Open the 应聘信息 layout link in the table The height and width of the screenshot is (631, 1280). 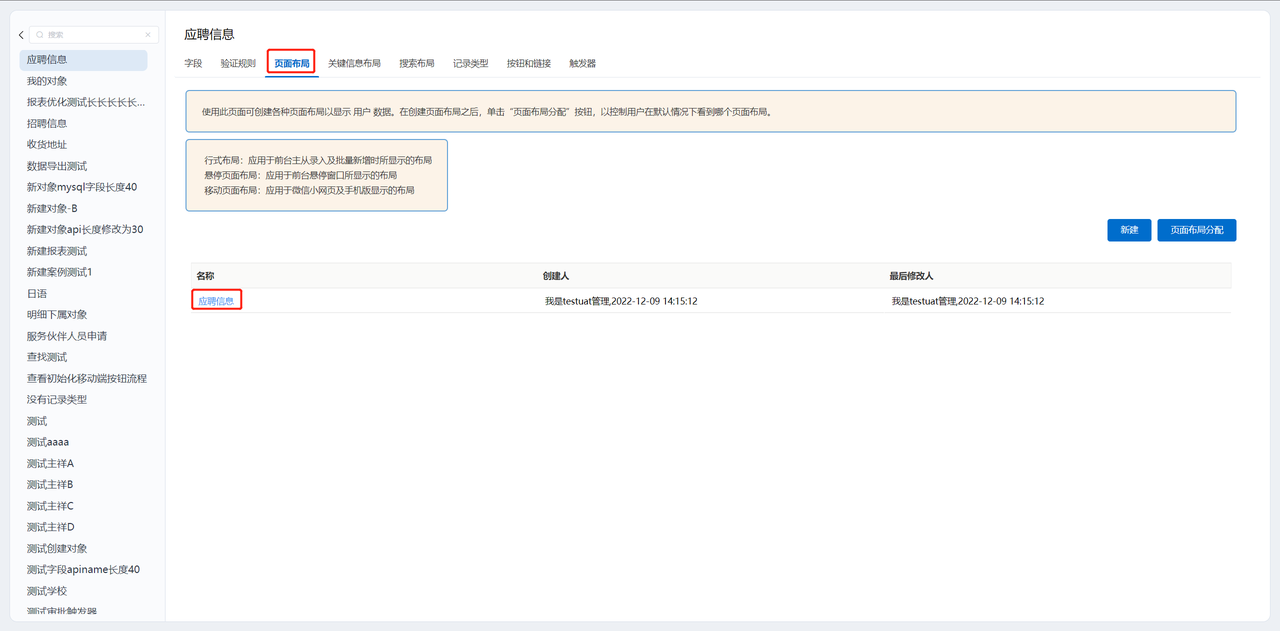(x=216, y=301)
